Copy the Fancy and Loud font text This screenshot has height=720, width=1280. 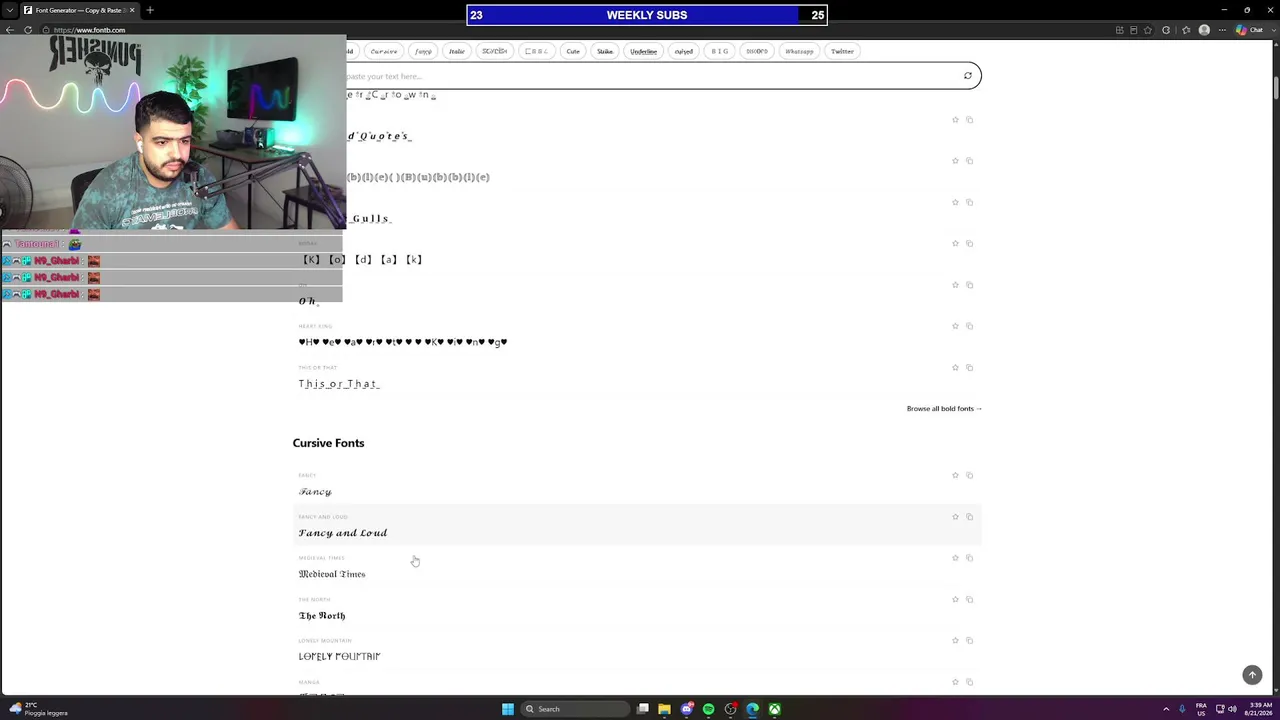(969, 517)
